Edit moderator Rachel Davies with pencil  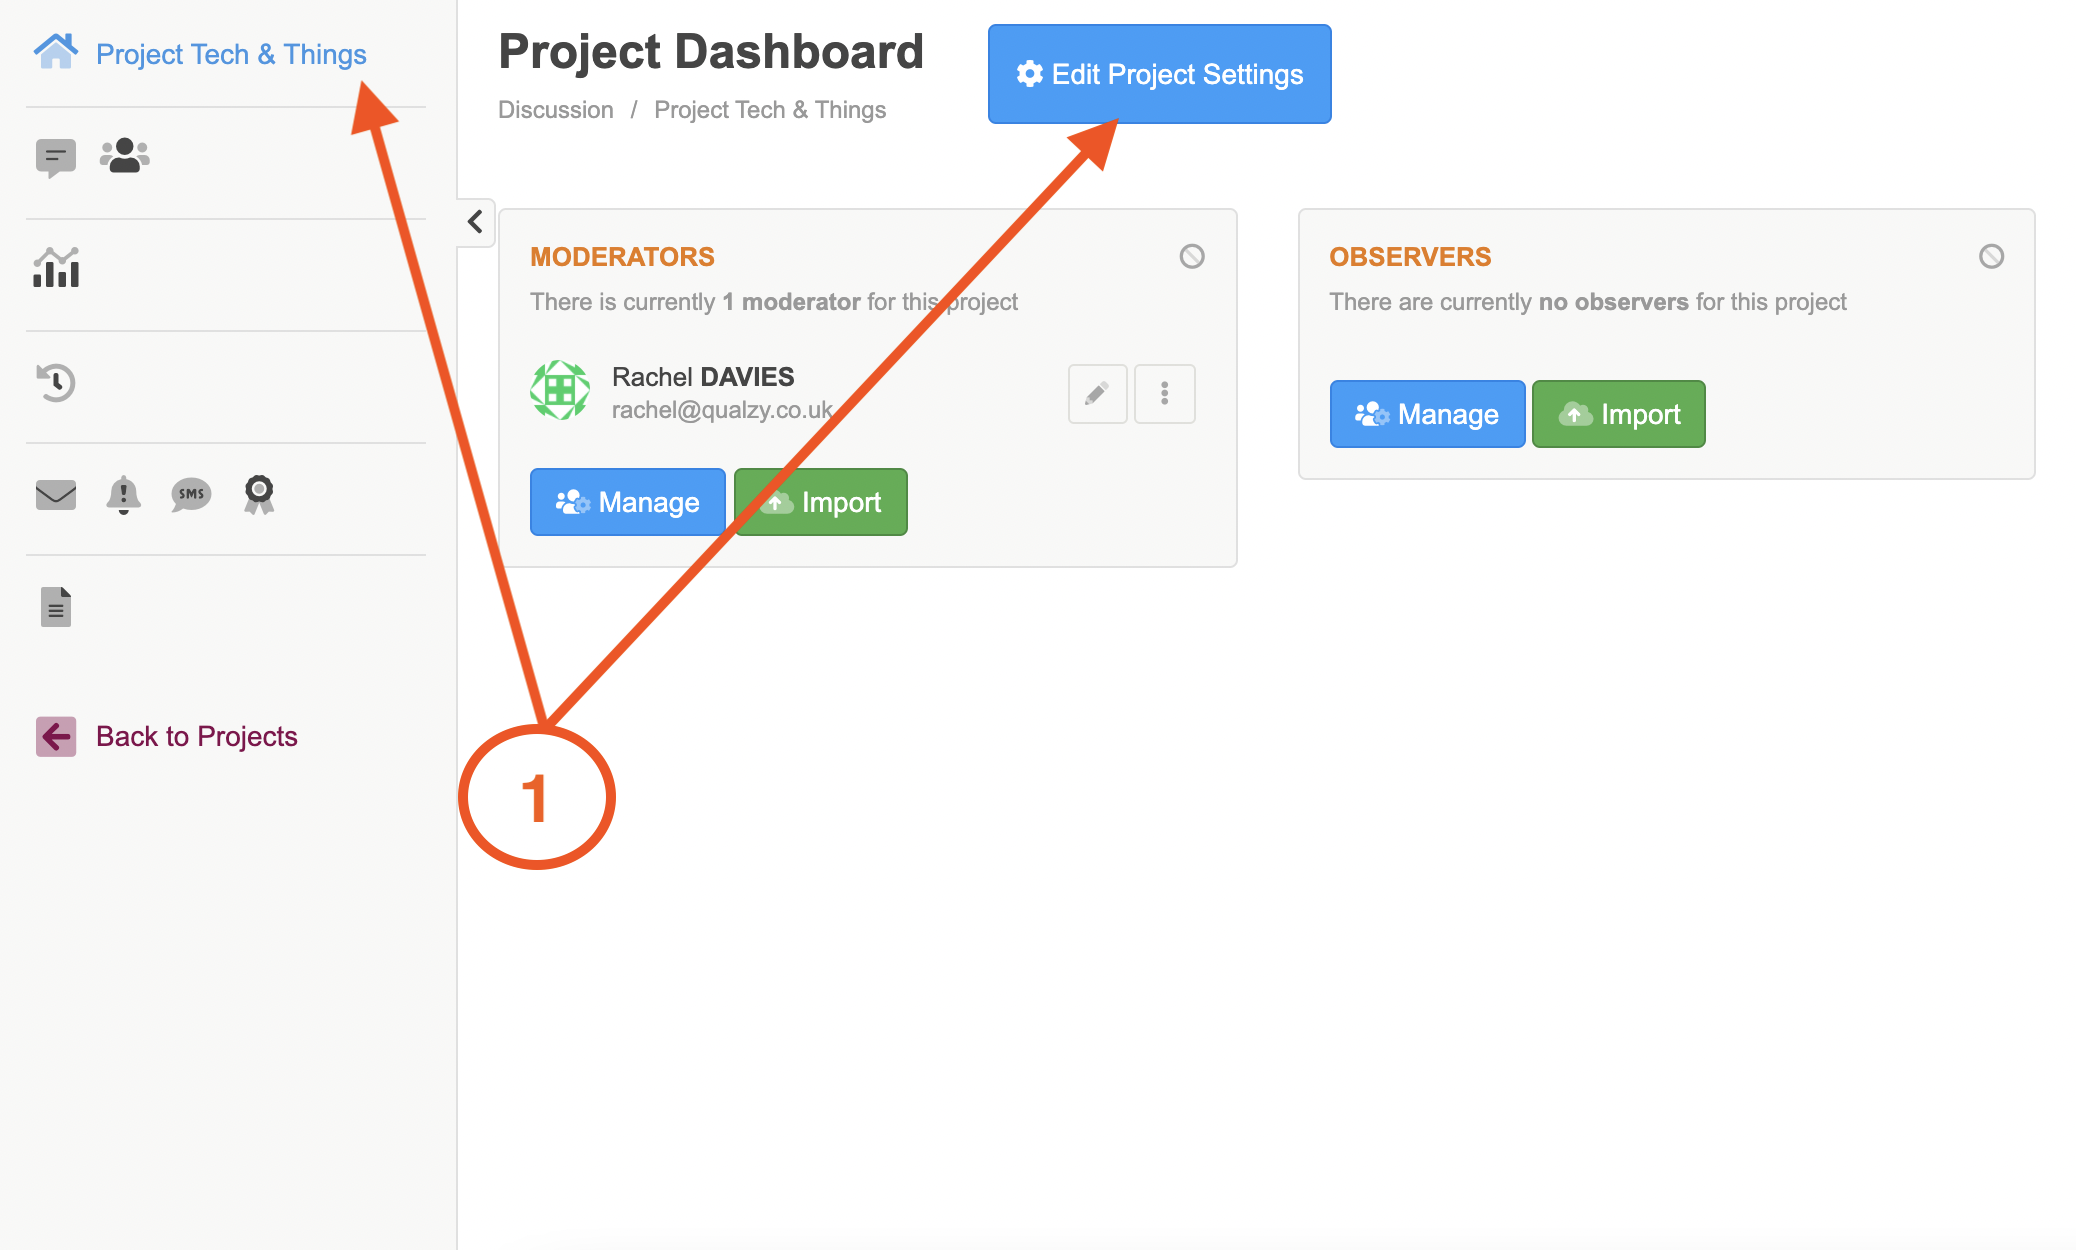point(1097,394)
